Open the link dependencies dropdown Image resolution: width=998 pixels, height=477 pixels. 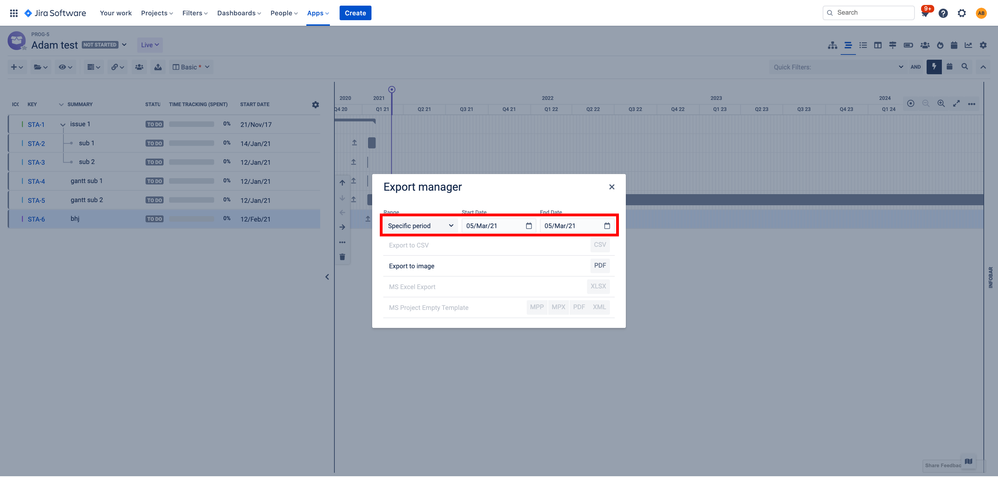click(117, 67)
